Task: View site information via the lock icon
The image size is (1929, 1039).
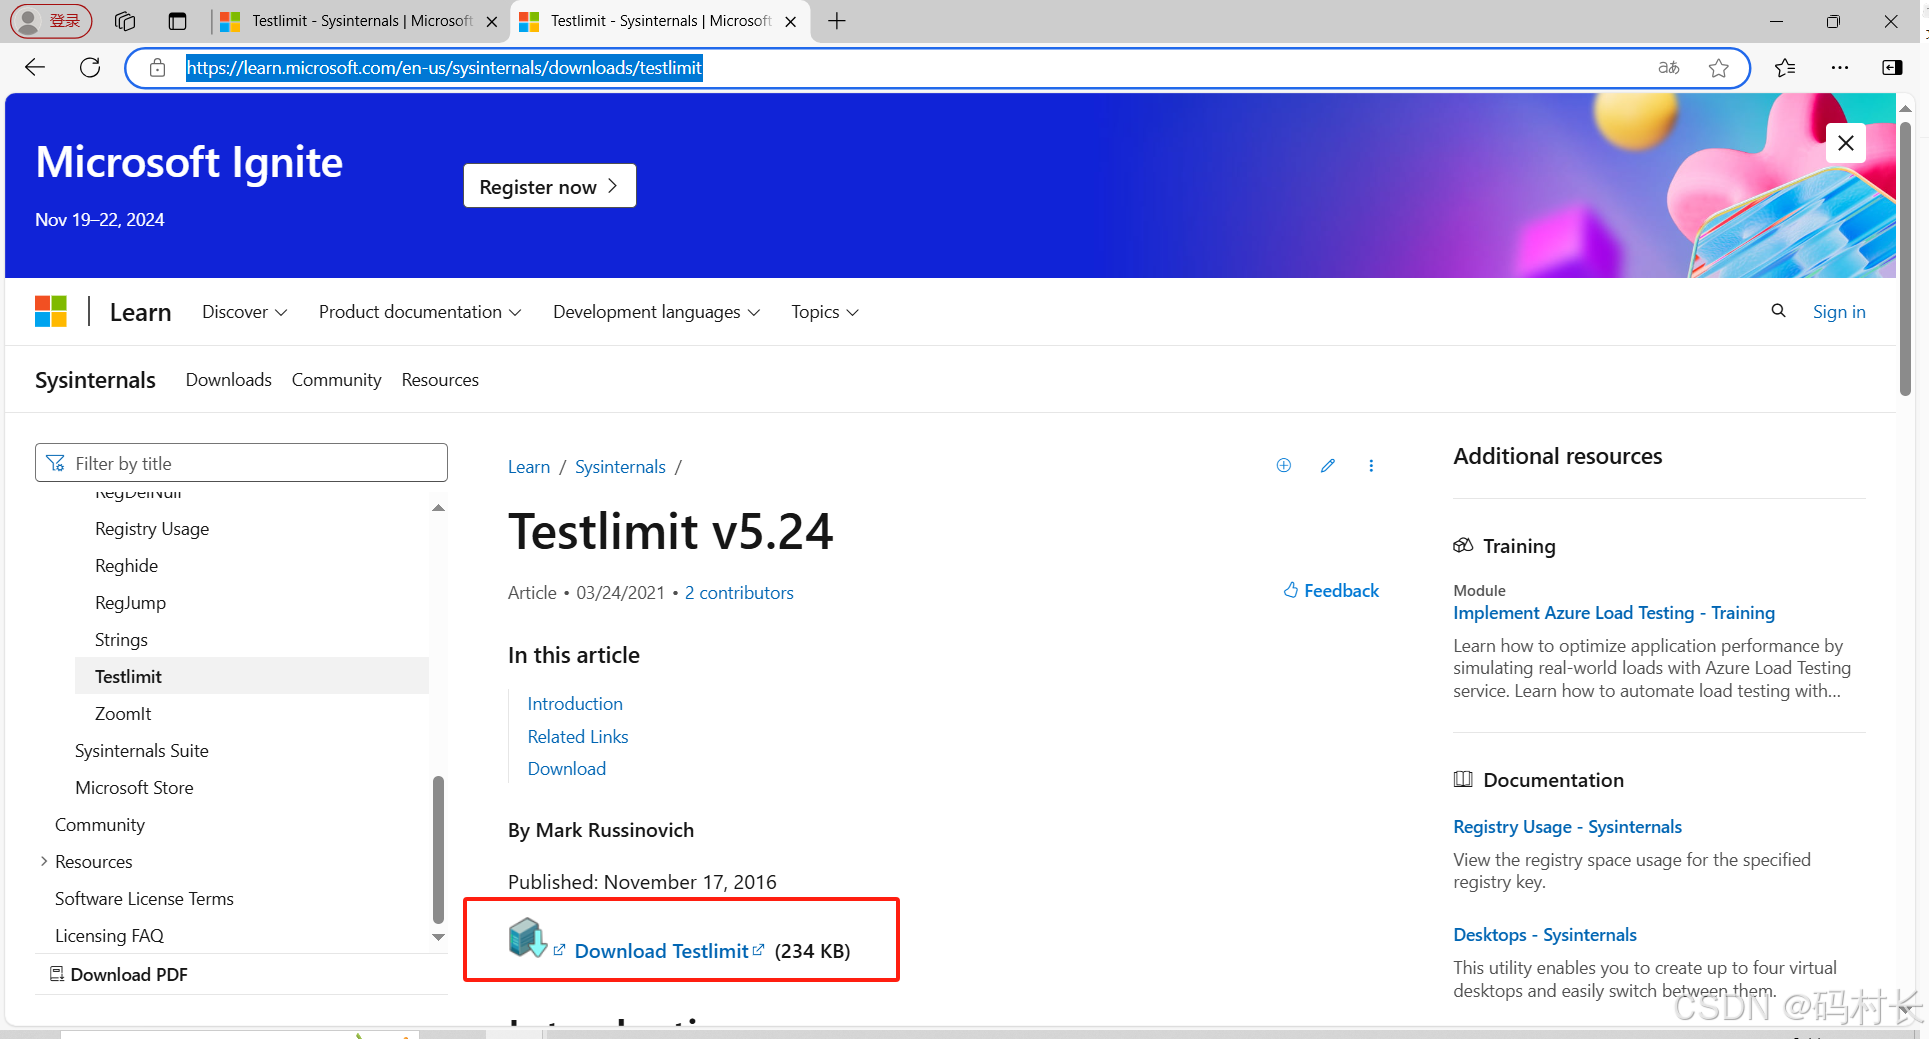Action: pyautogui.click(x=157, y=67)
